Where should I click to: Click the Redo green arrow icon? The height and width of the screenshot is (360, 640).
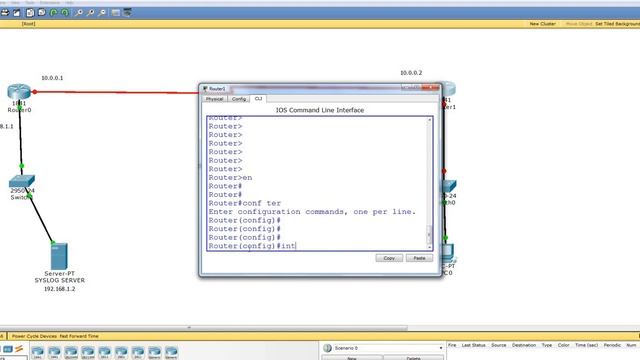coord(65,13)
